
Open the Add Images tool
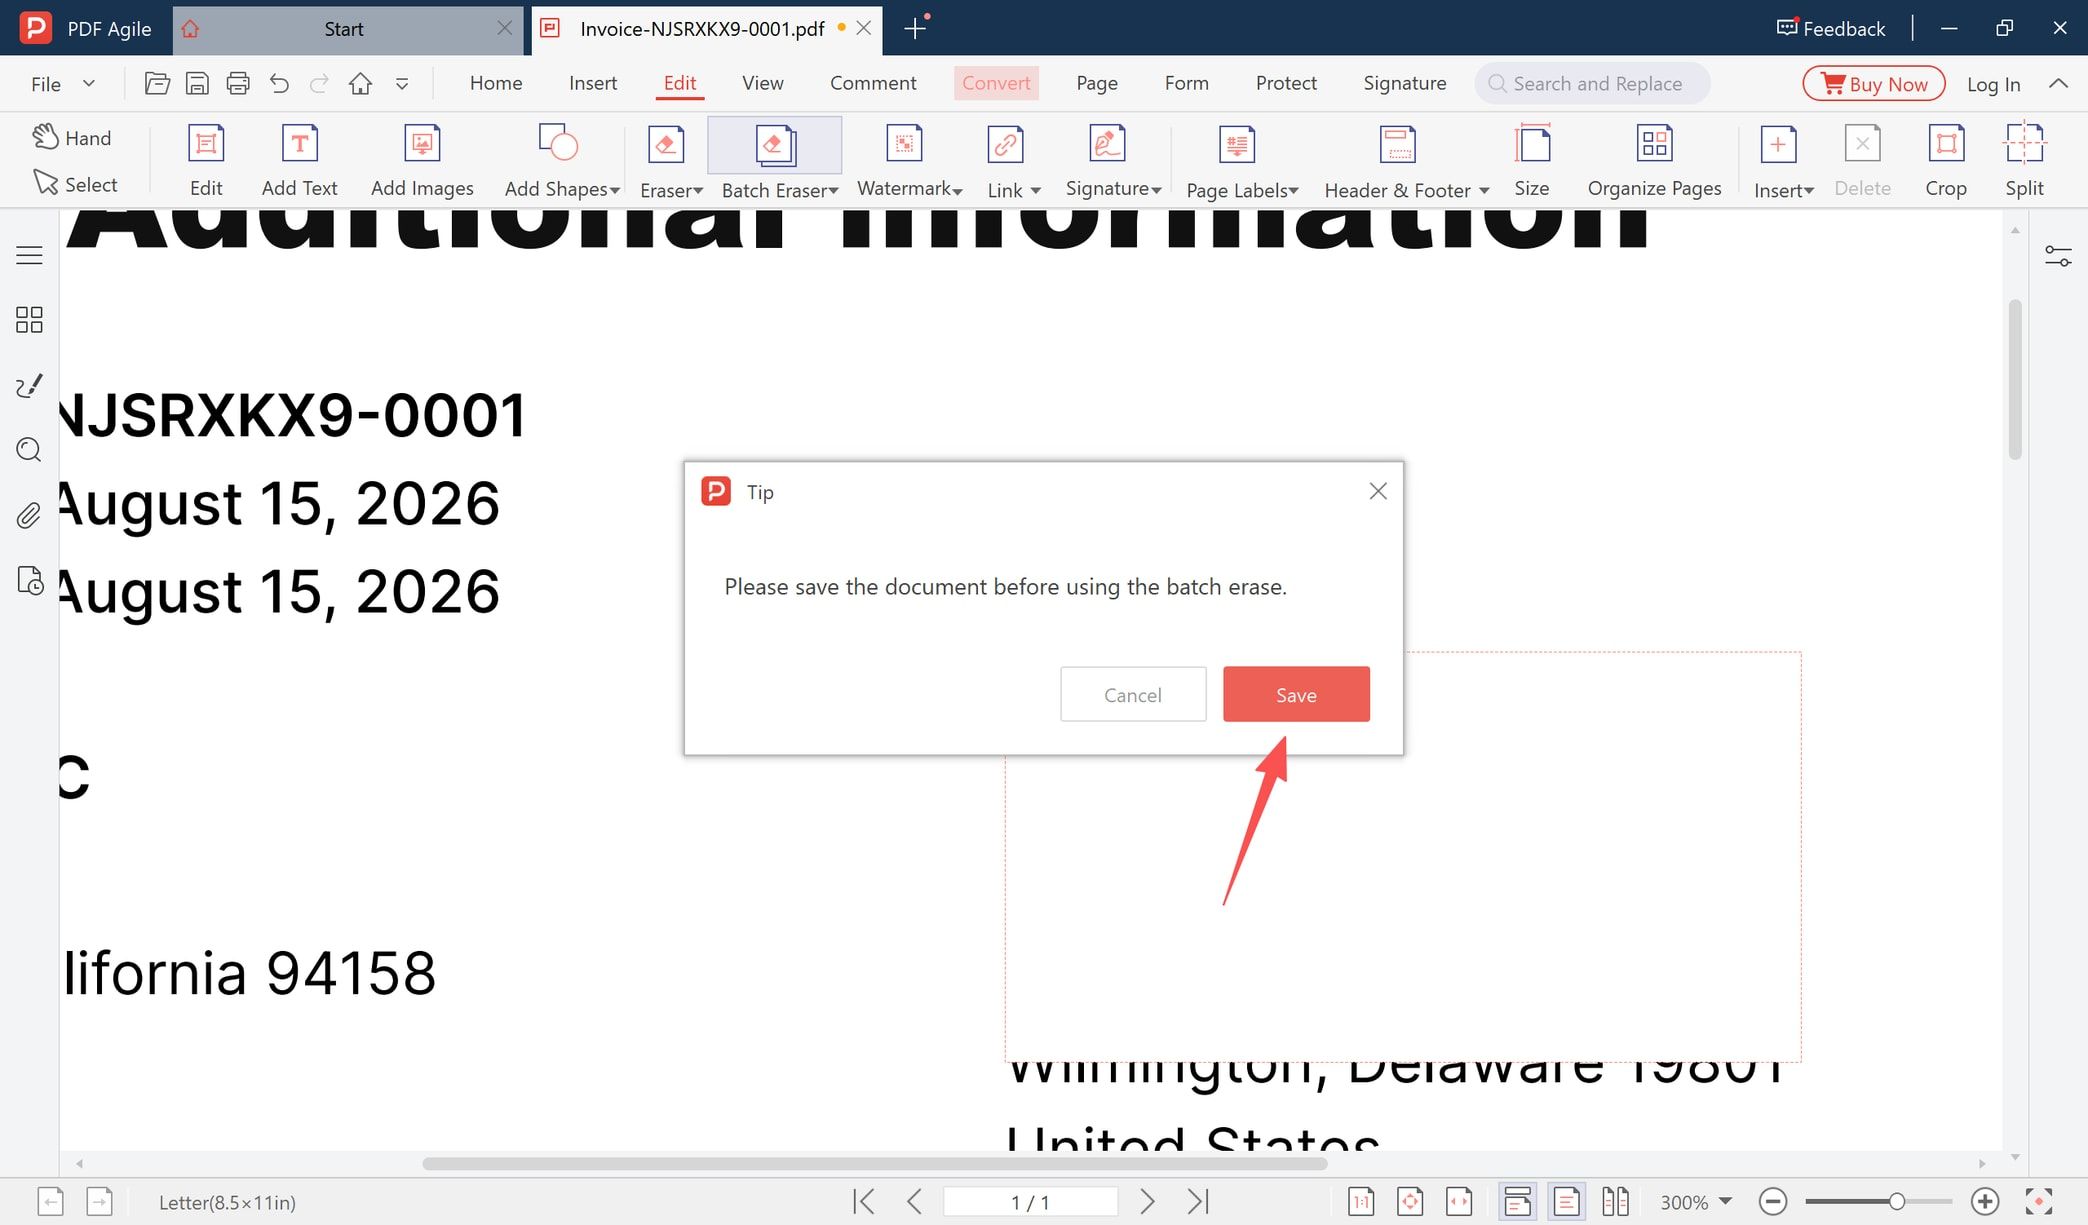pos(422,160)
